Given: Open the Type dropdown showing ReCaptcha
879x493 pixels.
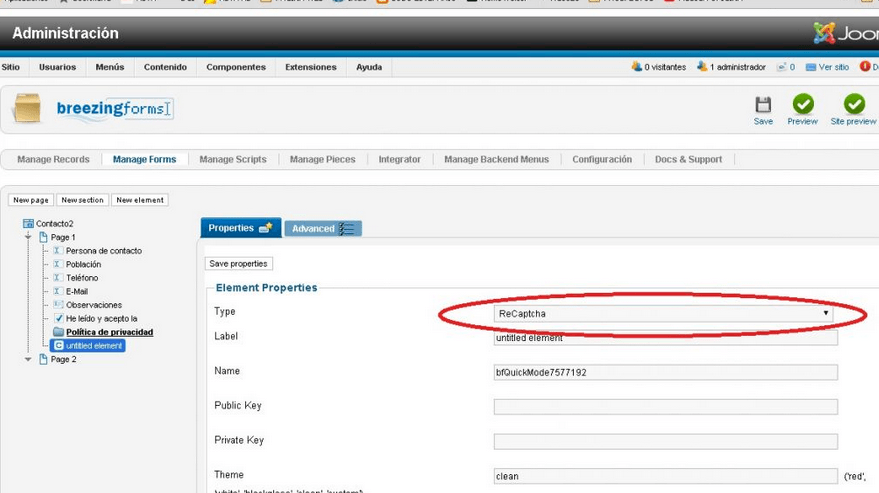Looking at the screenshot, I should point(663,314).
